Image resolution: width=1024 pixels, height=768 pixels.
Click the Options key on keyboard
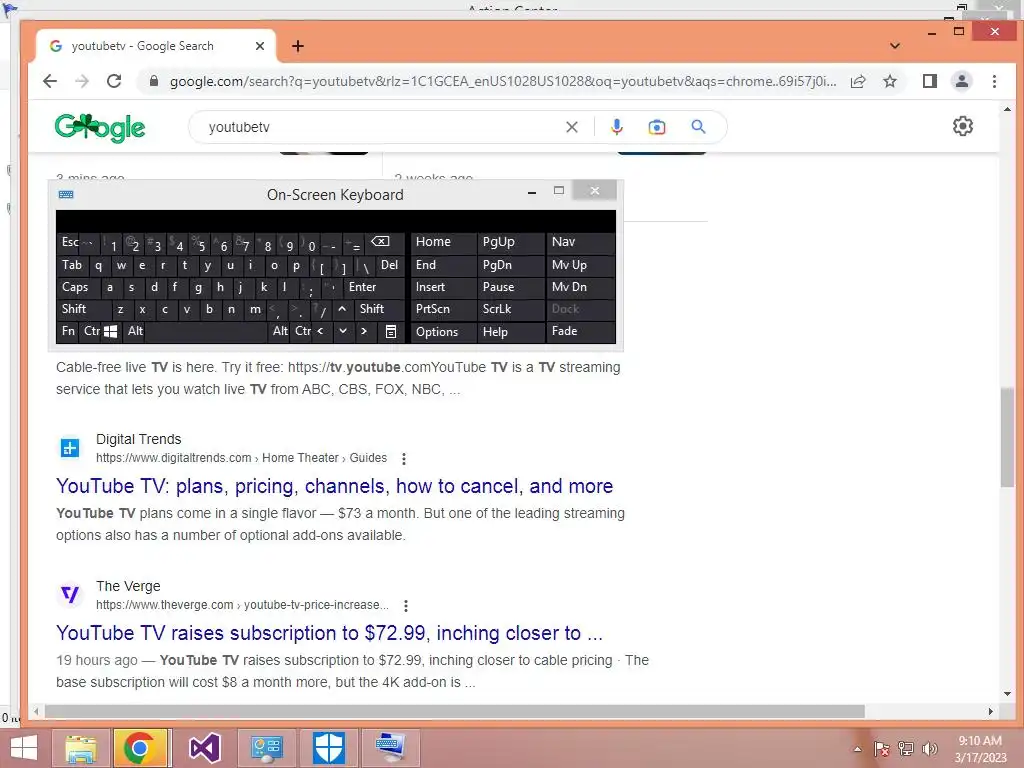[443, 332]
